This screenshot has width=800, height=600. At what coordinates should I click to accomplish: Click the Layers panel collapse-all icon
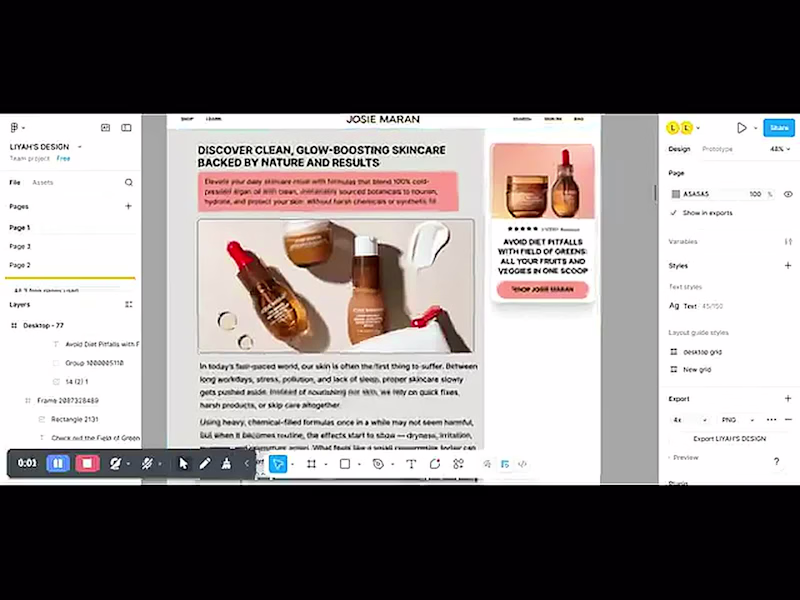[129, 305]
